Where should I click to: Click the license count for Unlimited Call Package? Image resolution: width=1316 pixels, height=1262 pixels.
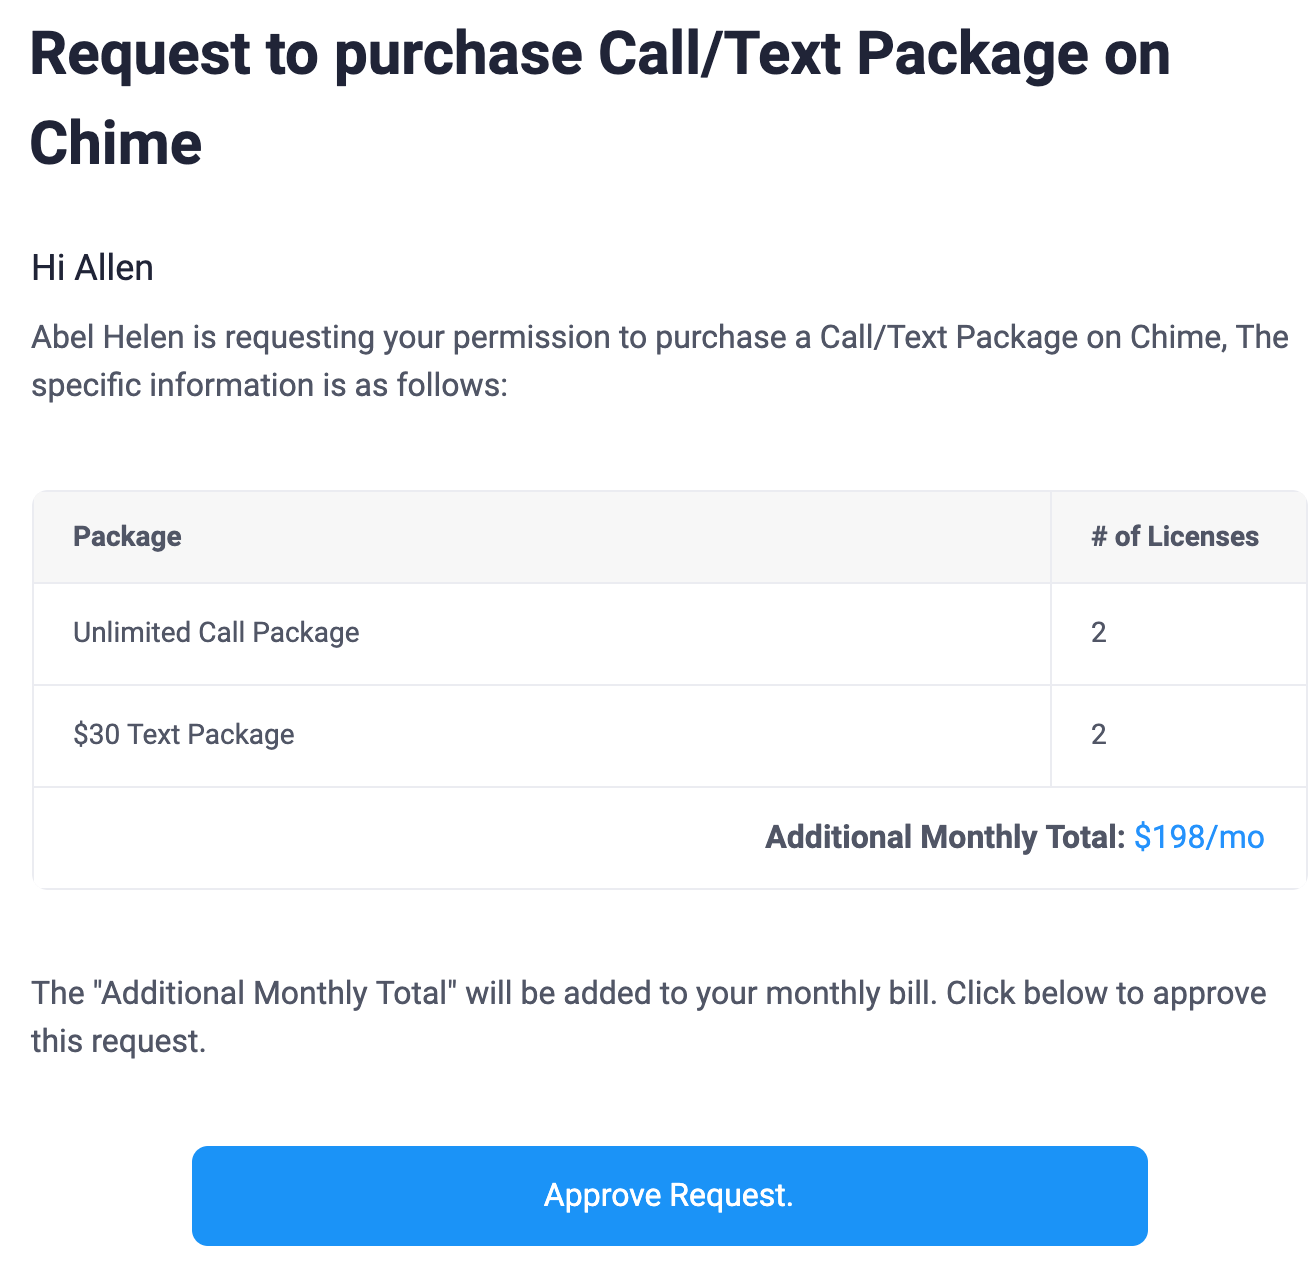pyautogui.click(x=1098, y=632)
